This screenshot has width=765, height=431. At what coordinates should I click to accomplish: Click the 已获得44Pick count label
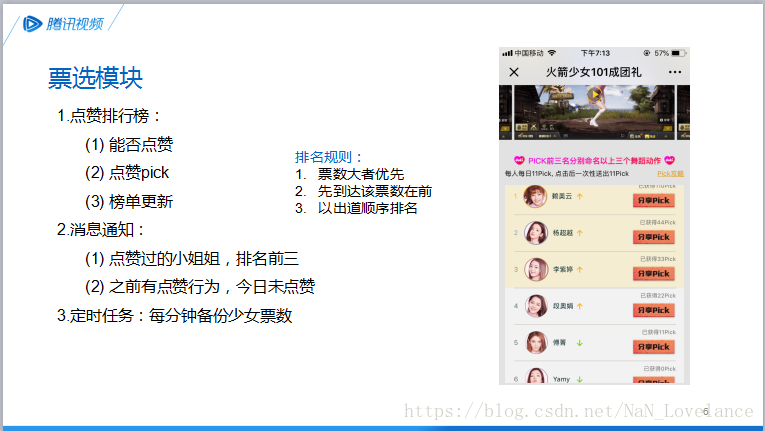tap(658, 222)
